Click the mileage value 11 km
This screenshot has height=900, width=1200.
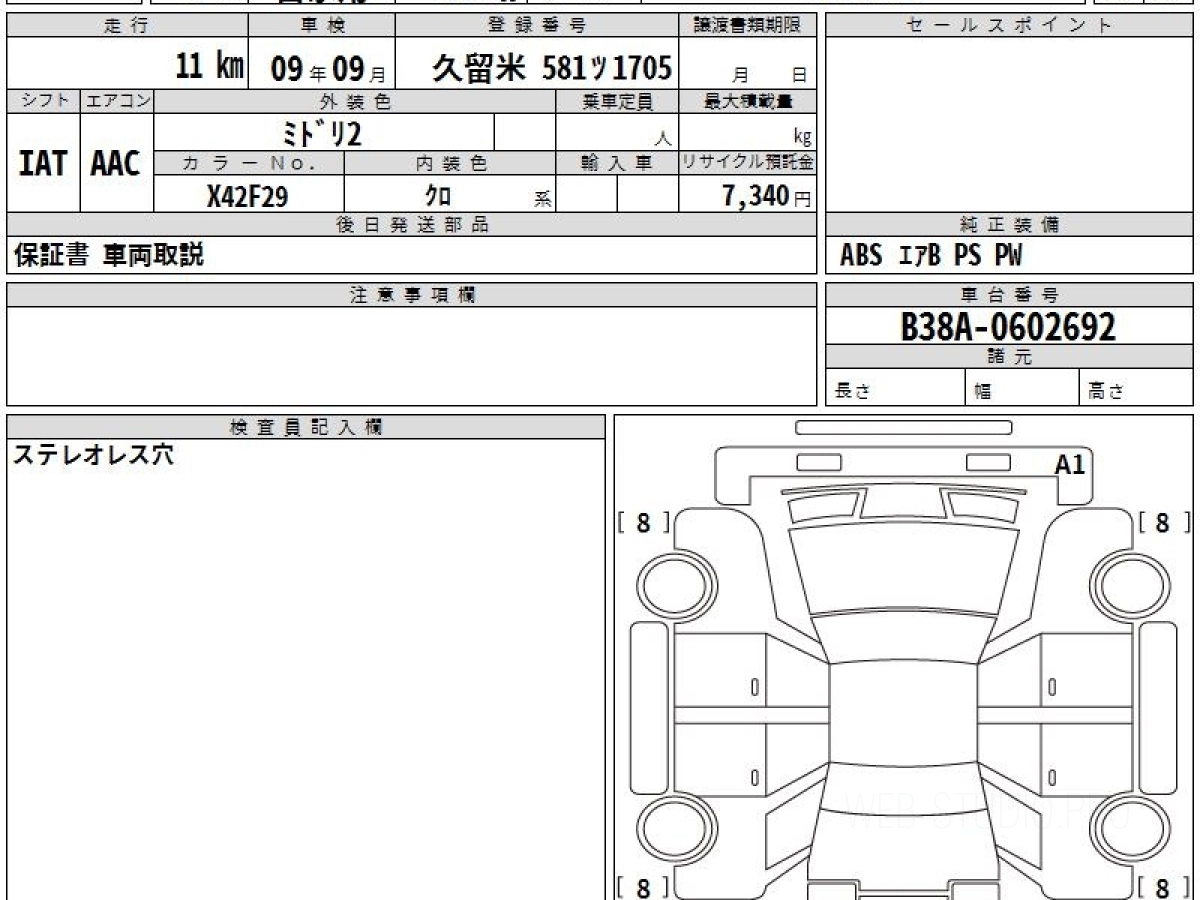pos(210,67)
